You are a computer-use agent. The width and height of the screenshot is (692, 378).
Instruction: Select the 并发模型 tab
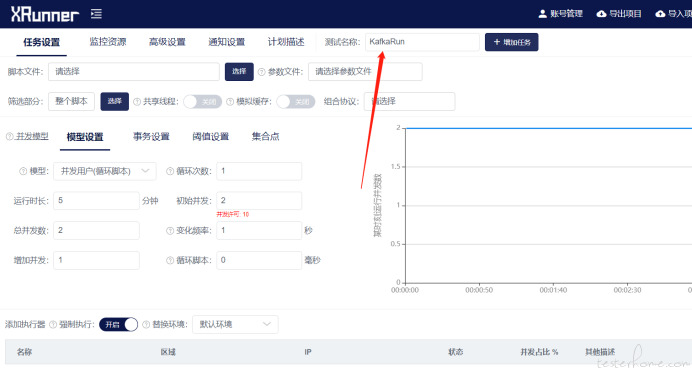point(32,137)
